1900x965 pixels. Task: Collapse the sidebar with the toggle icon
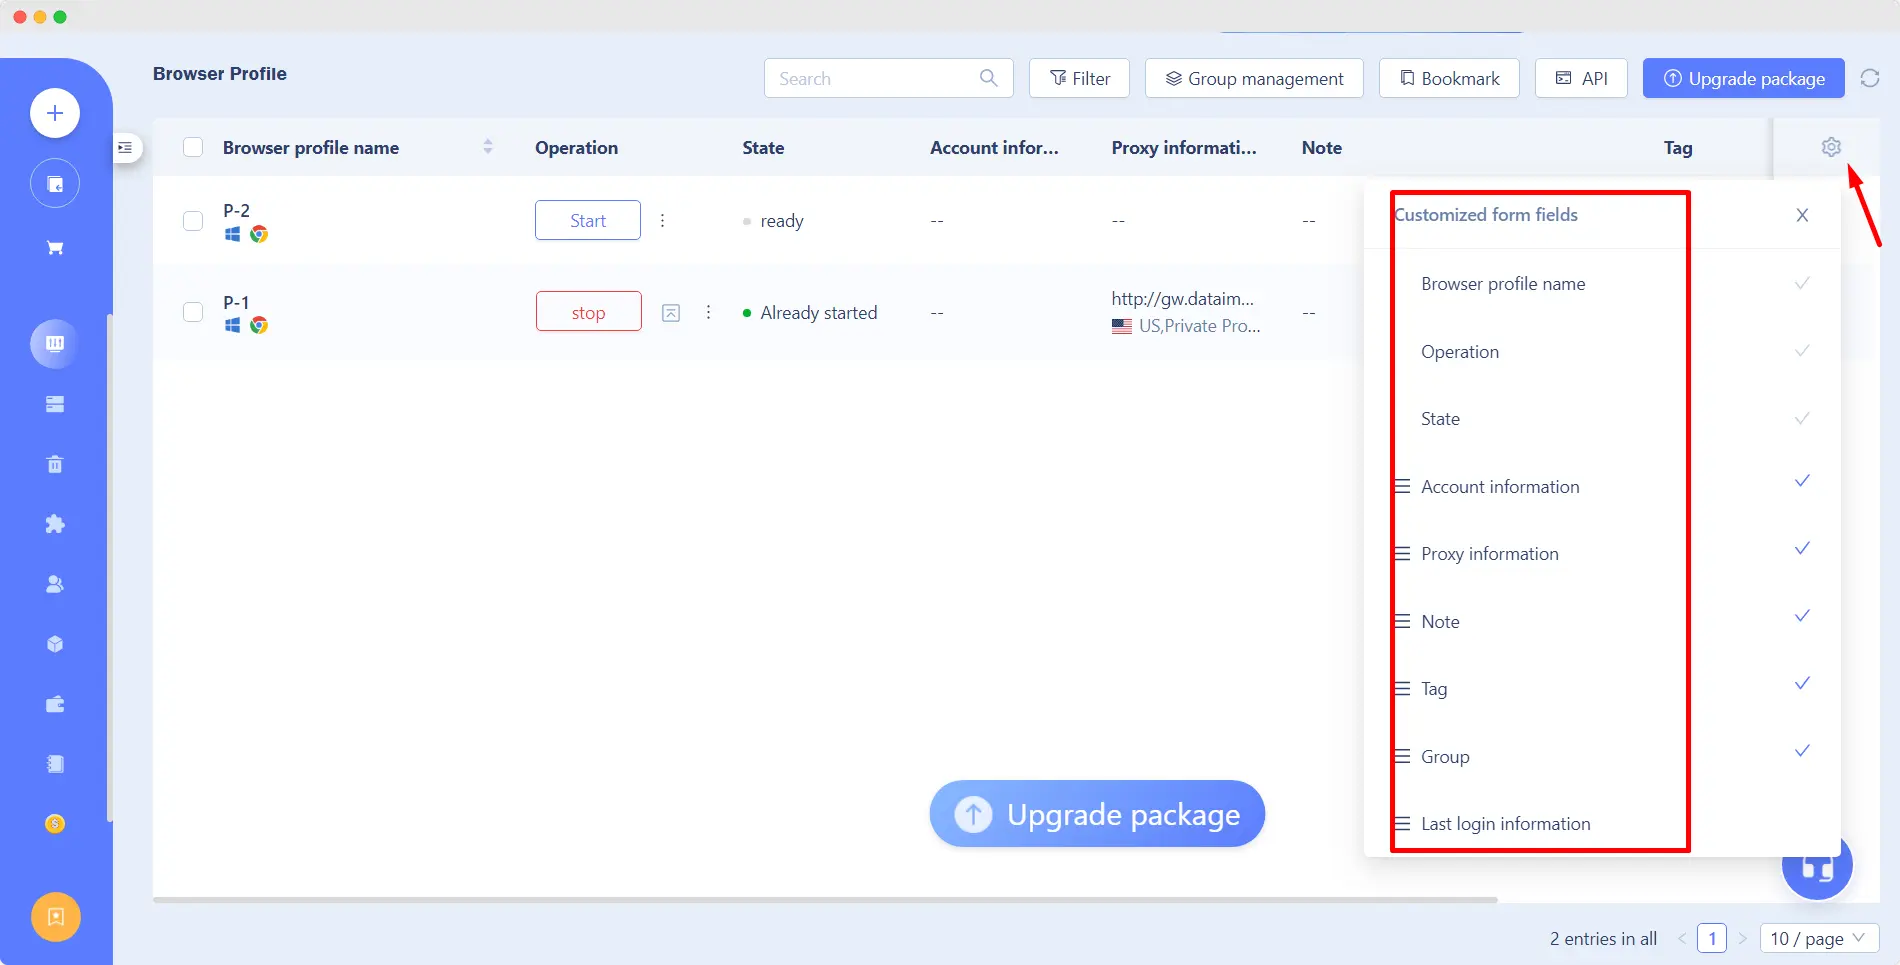point(125,148)
